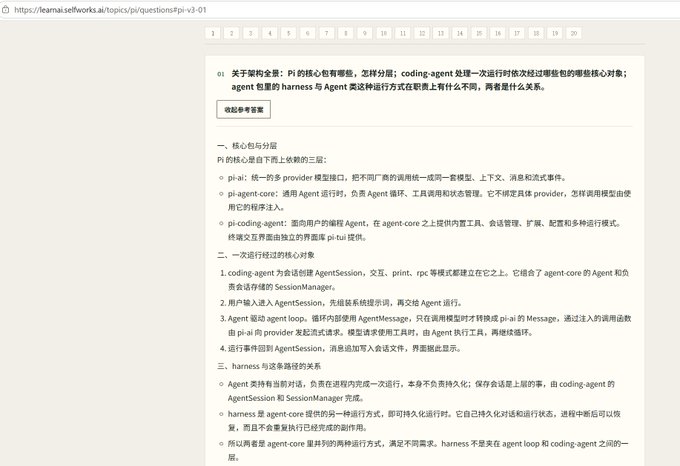
Task: Go to question number 5
Action: coord(288,33)
